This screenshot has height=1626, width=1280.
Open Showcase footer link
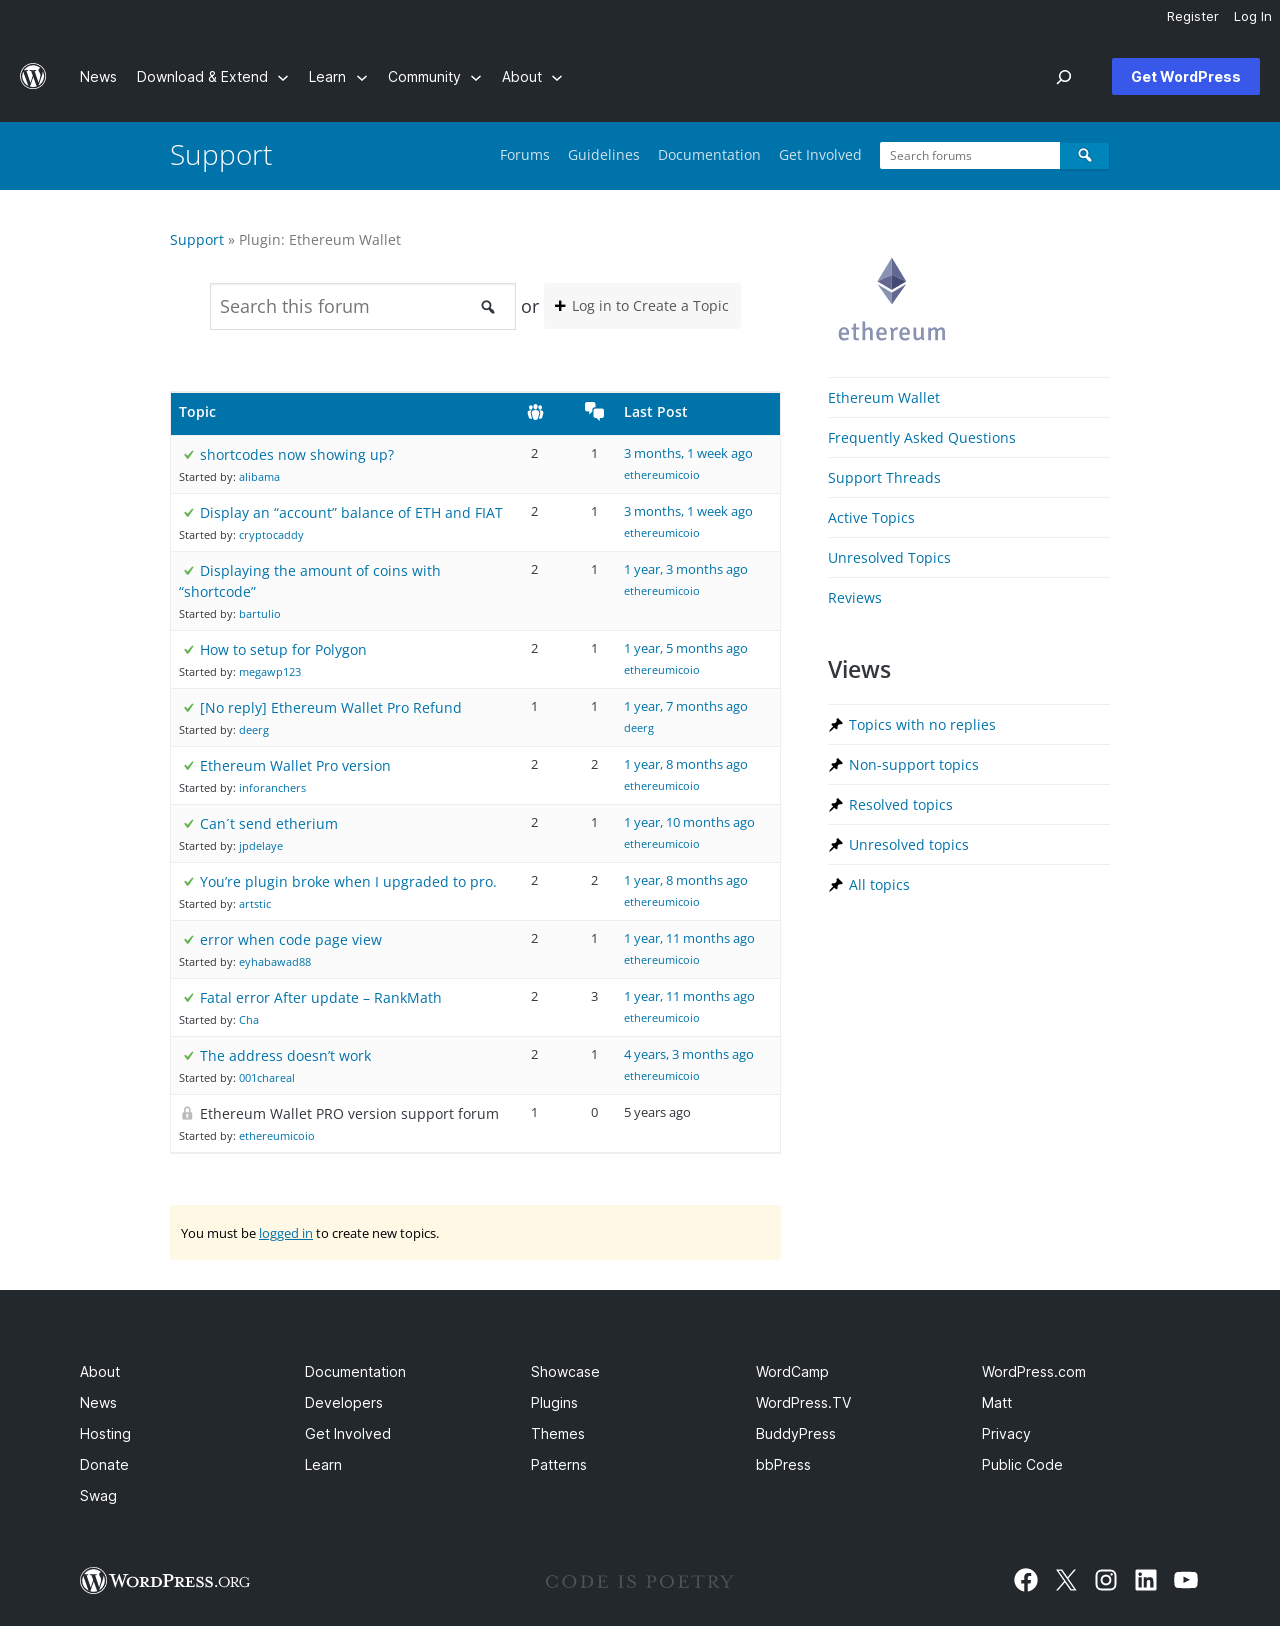click(565, 1372)
